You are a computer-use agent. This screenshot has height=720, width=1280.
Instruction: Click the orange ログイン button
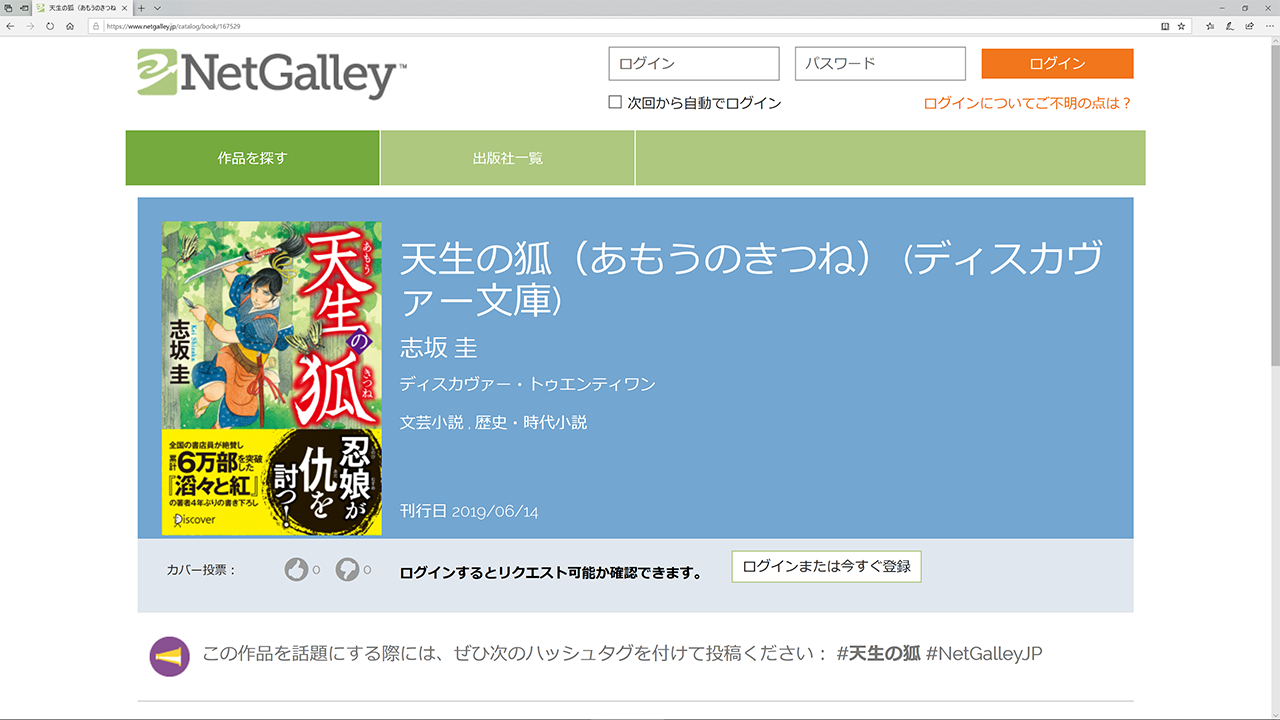pos(1057,63)
